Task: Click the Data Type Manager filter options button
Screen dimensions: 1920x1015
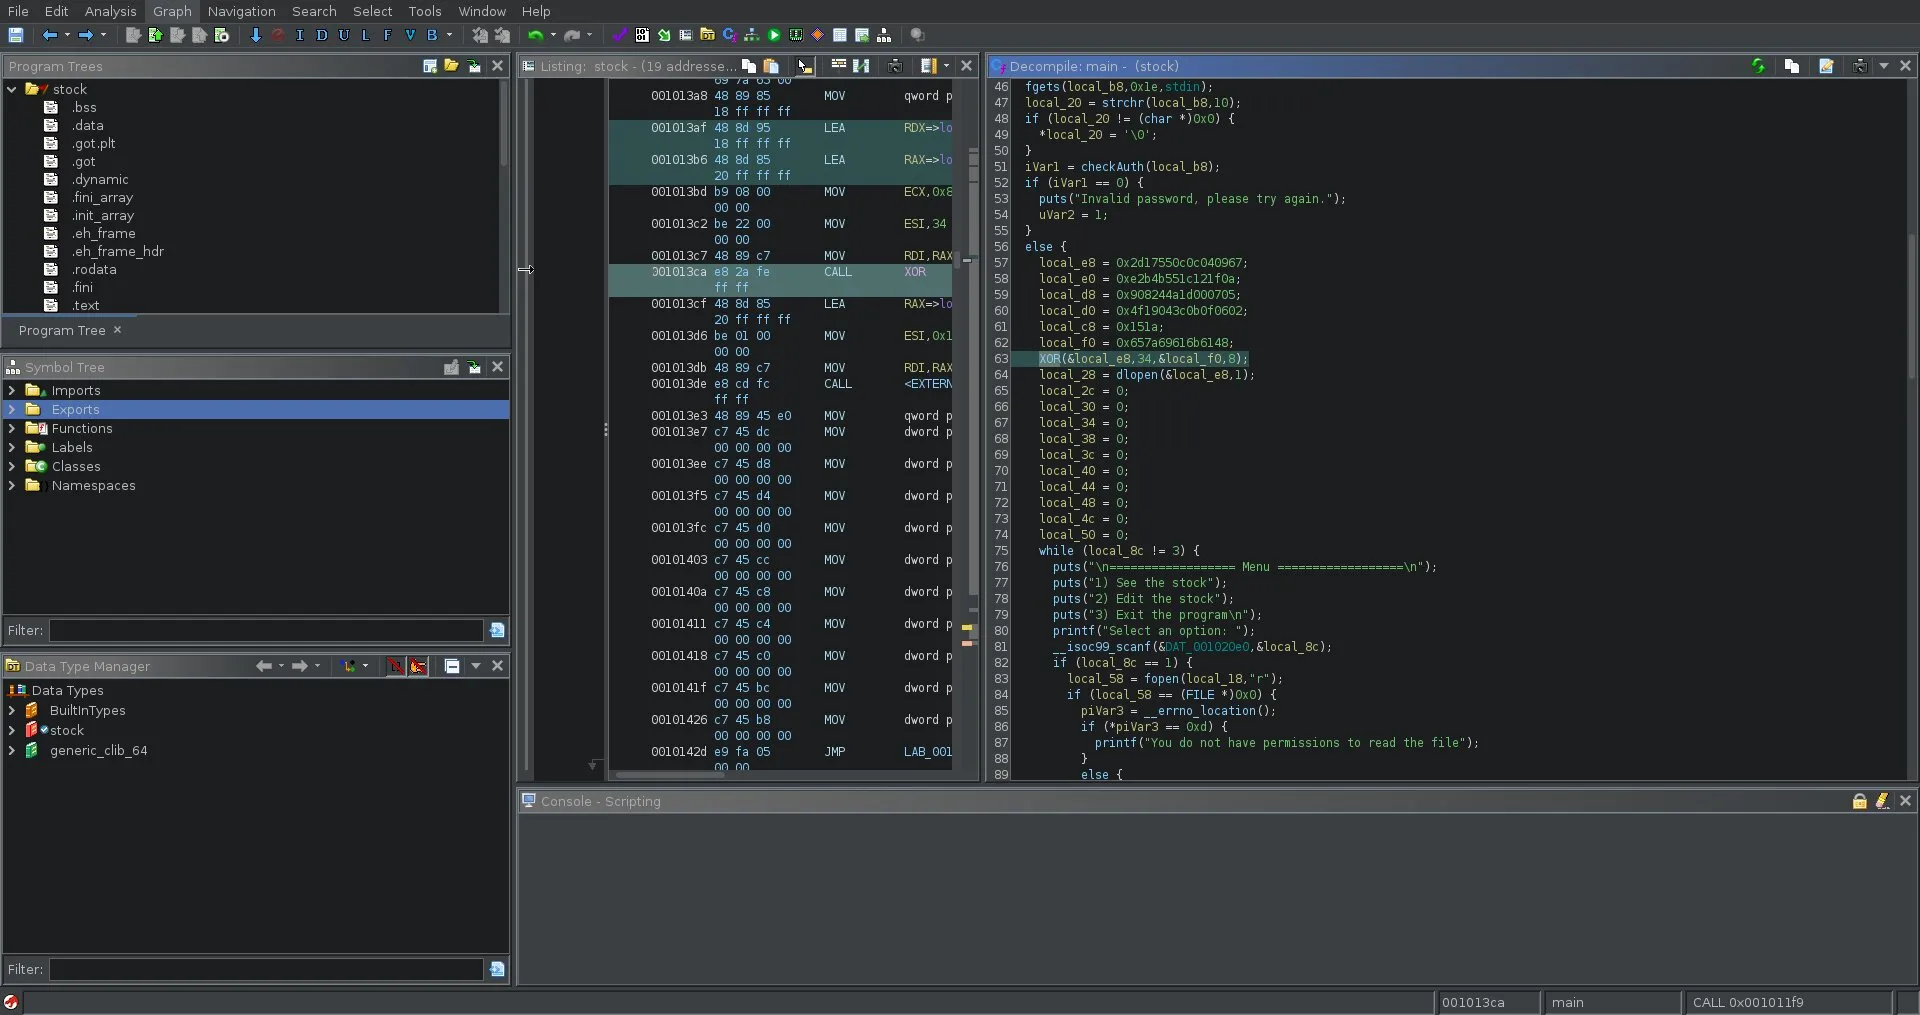Action: click(497, 969)
